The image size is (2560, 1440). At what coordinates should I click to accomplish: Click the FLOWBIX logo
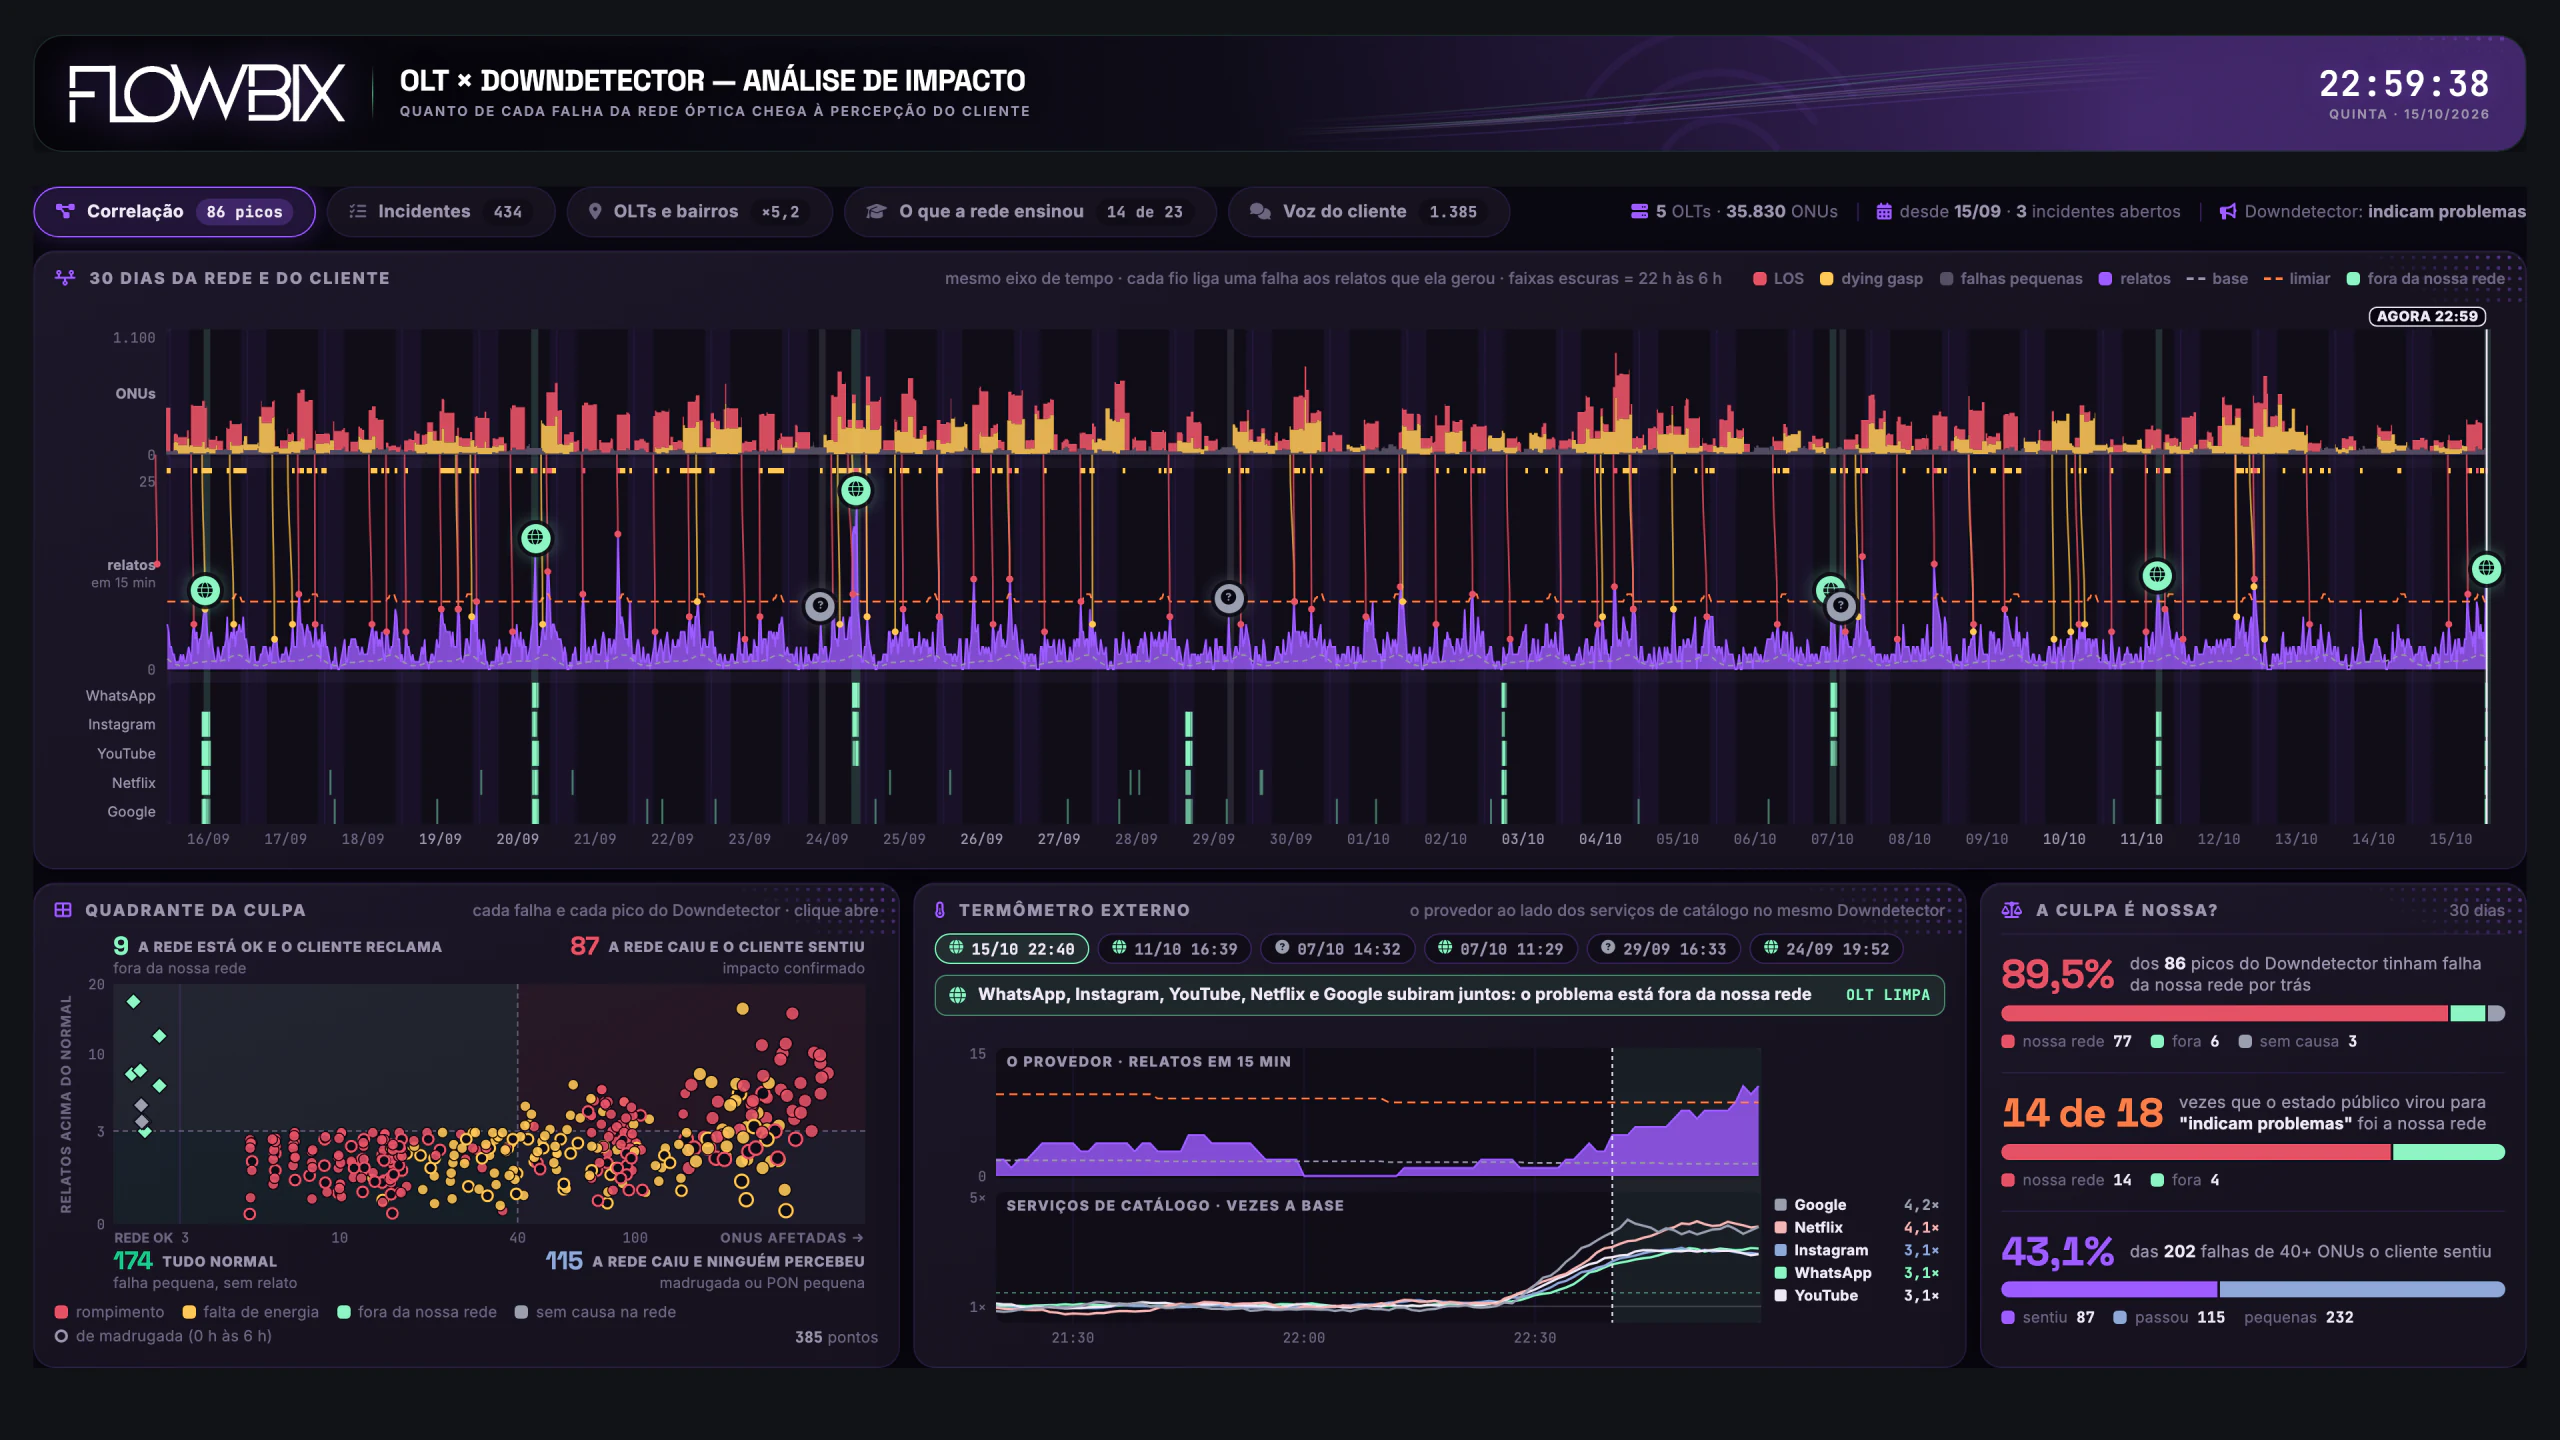[x=207, y=94]
